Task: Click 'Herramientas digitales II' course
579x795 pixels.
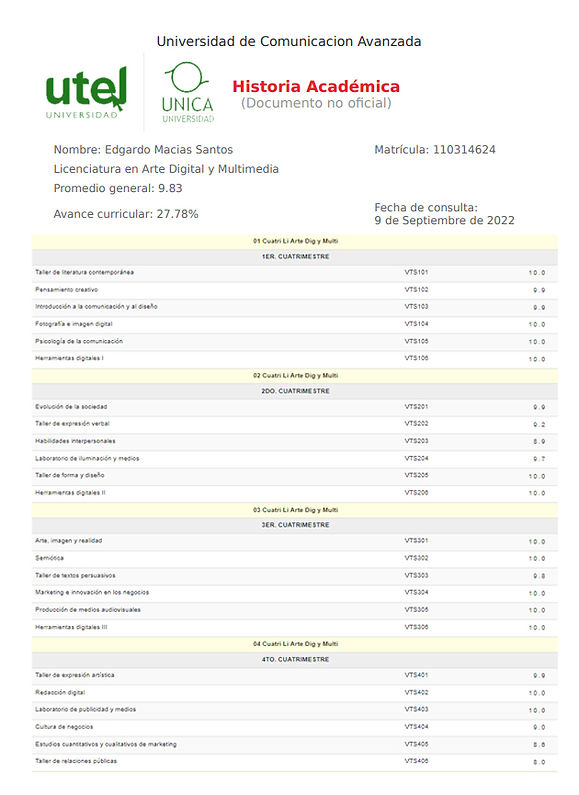Action: (x=70, y=493)
